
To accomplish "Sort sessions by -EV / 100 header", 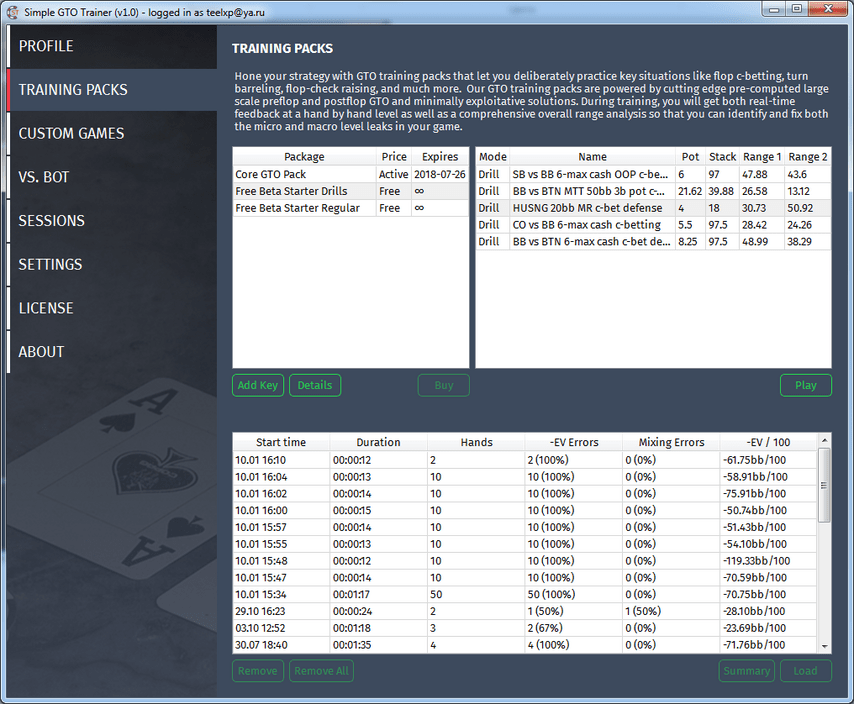I will [x=768, y=442].
